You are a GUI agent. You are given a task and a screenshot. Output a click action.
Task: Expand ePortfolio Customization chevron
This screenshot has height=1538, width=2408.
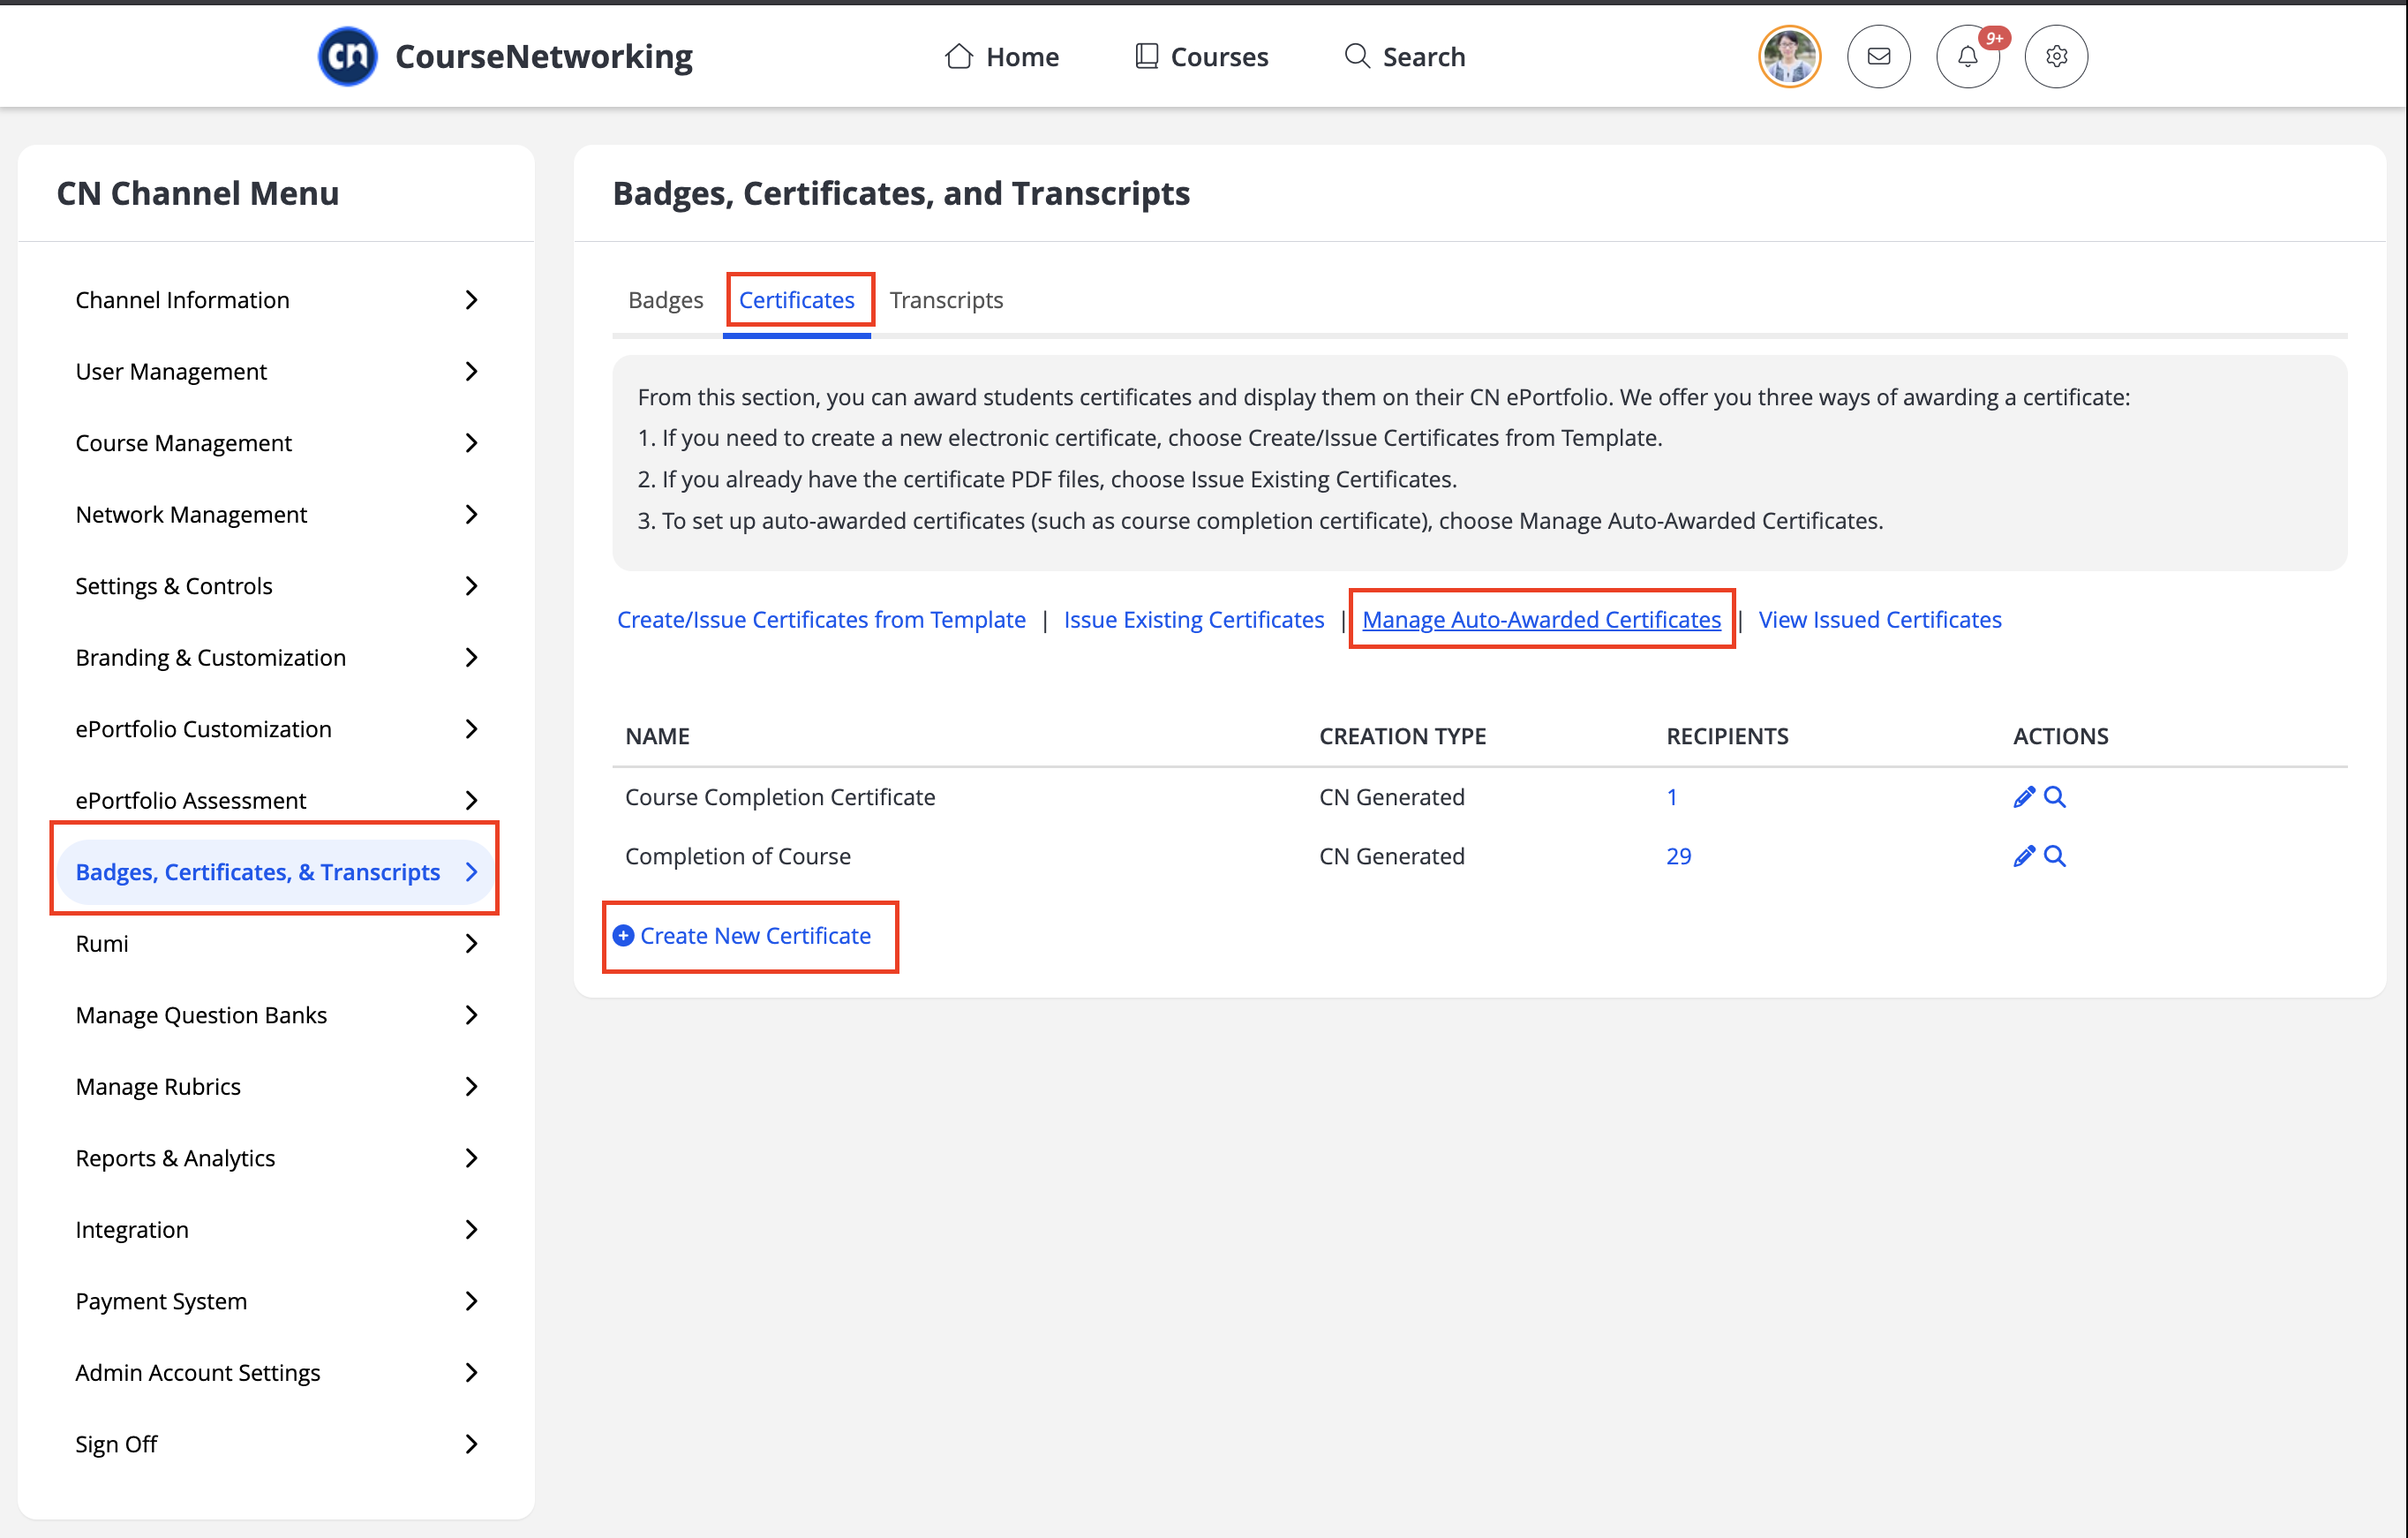(x=472, y=729)
